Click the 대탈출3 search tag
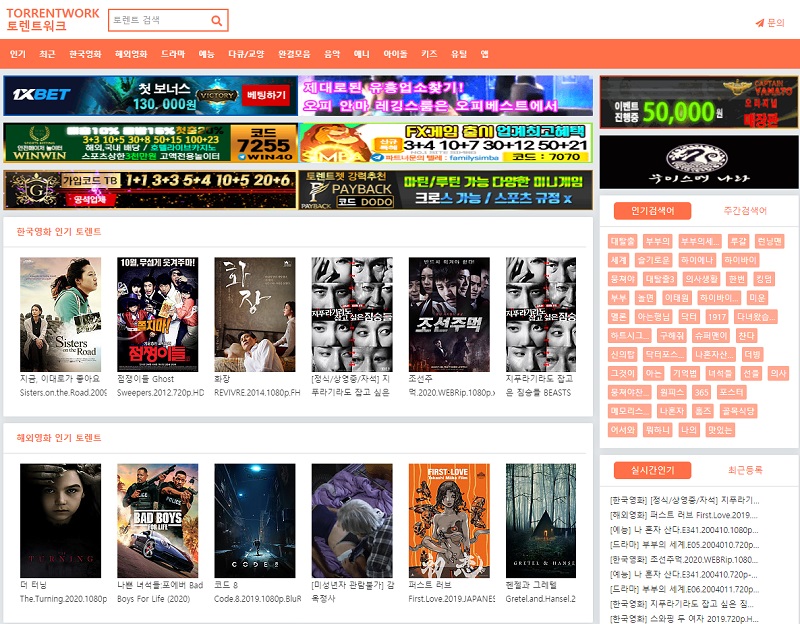 pyautogui.click(x=660, y=279)
